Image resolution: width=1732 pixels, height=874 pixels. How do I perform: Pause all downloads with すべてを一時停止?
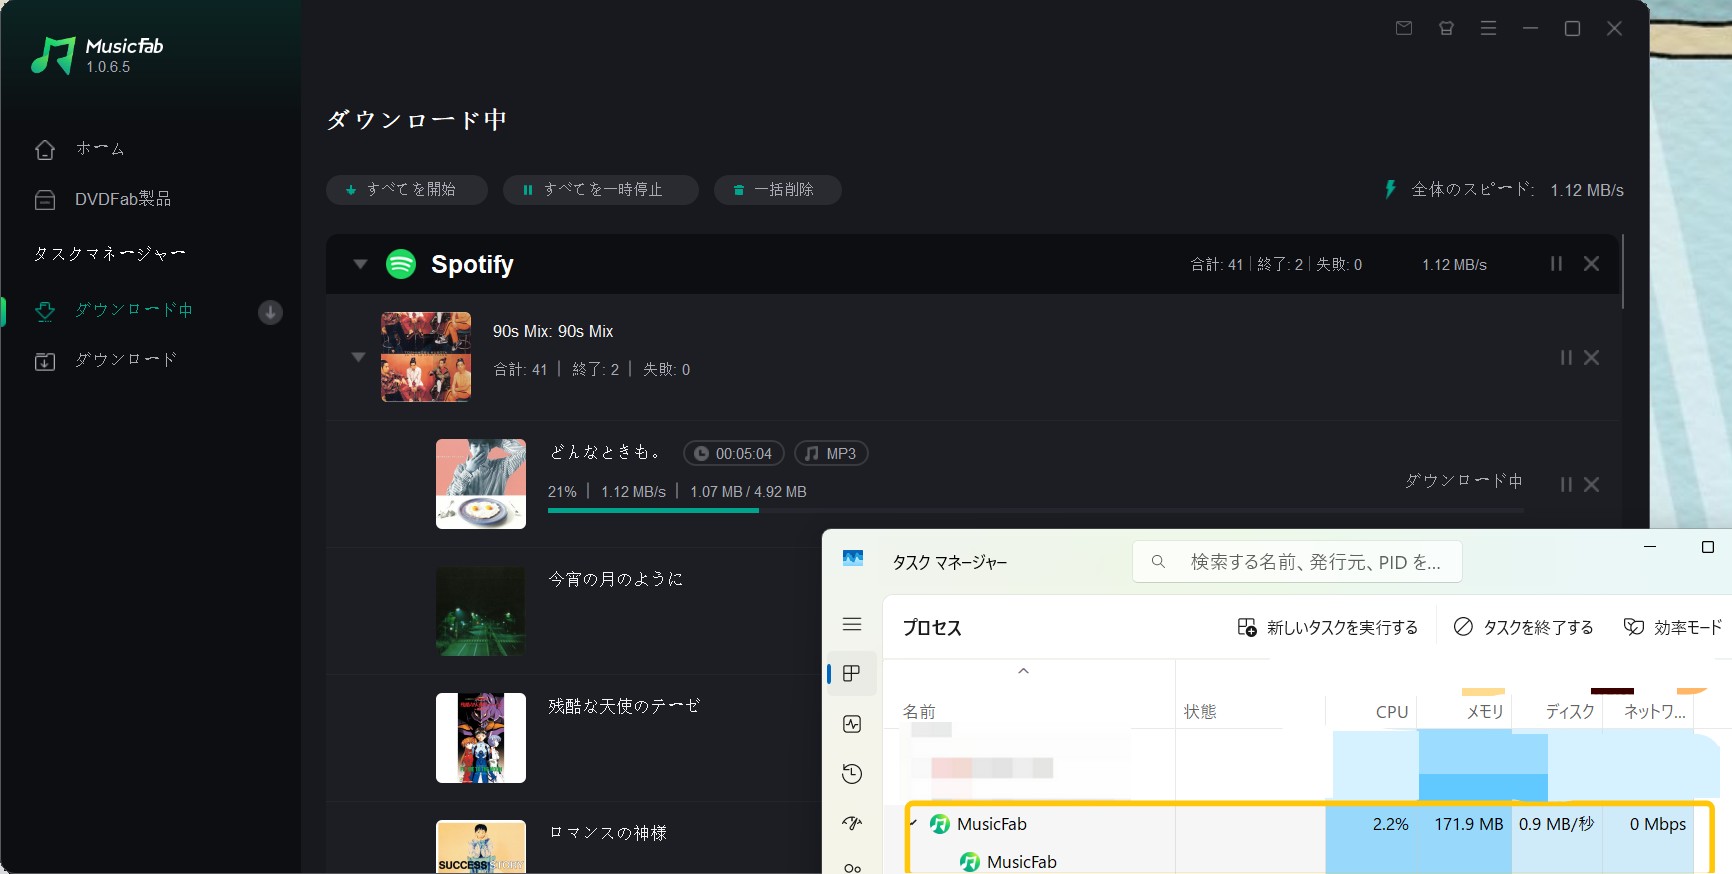(x=600, y=190)
